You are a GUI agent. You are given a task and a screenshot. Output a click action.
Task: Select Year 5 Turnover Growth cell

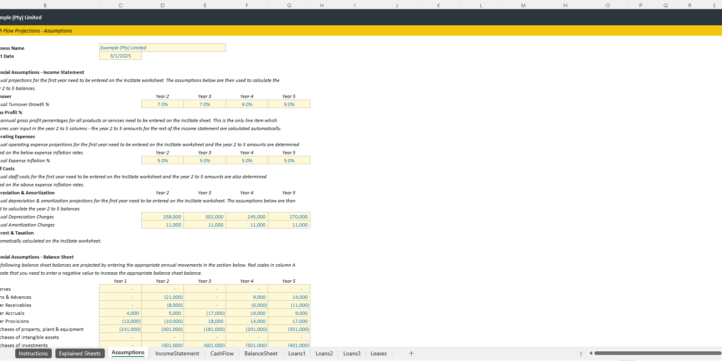[289, 104]
